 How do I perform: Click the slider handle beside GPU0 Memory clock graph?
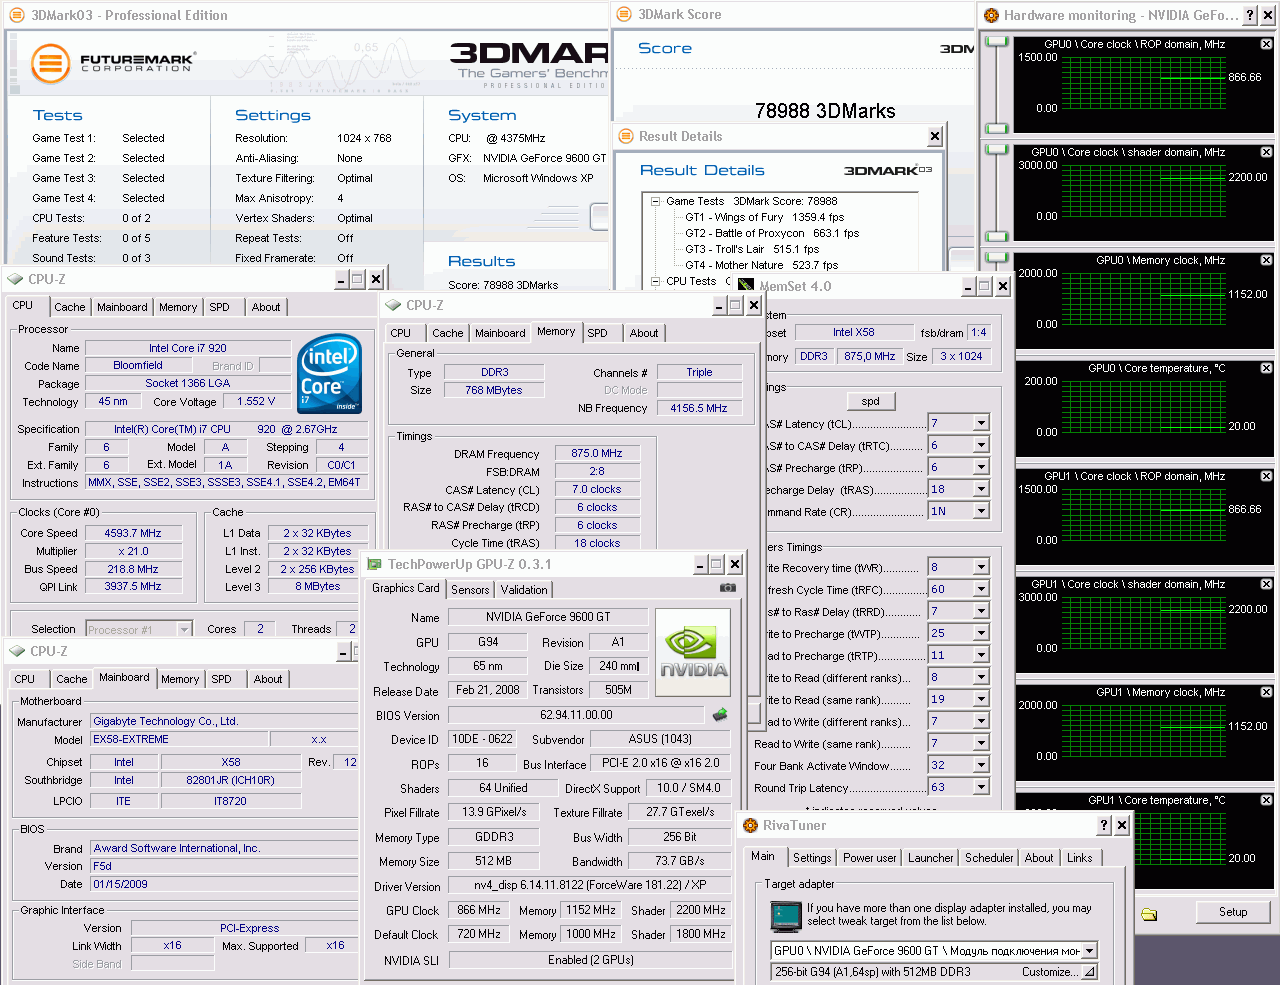coord(996,257)
